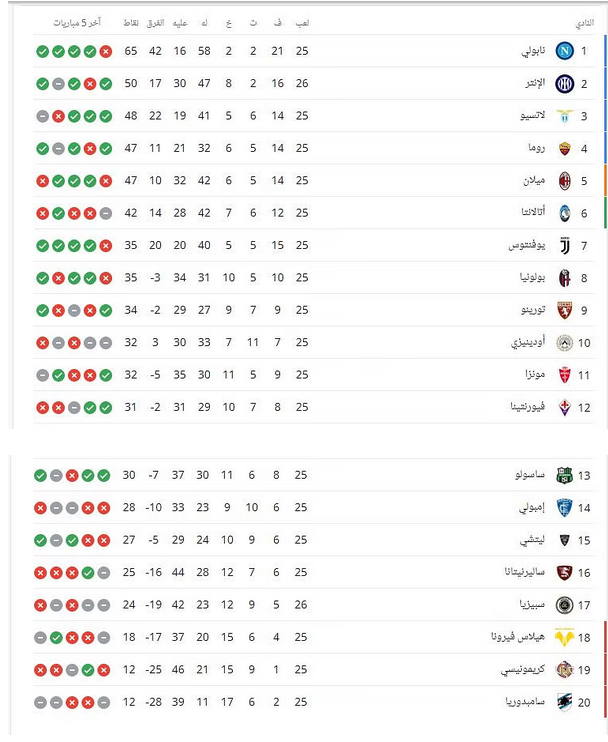Screen dimensions: 608x742
Task: Click the AC Milan crest
Action: (565, 181)
